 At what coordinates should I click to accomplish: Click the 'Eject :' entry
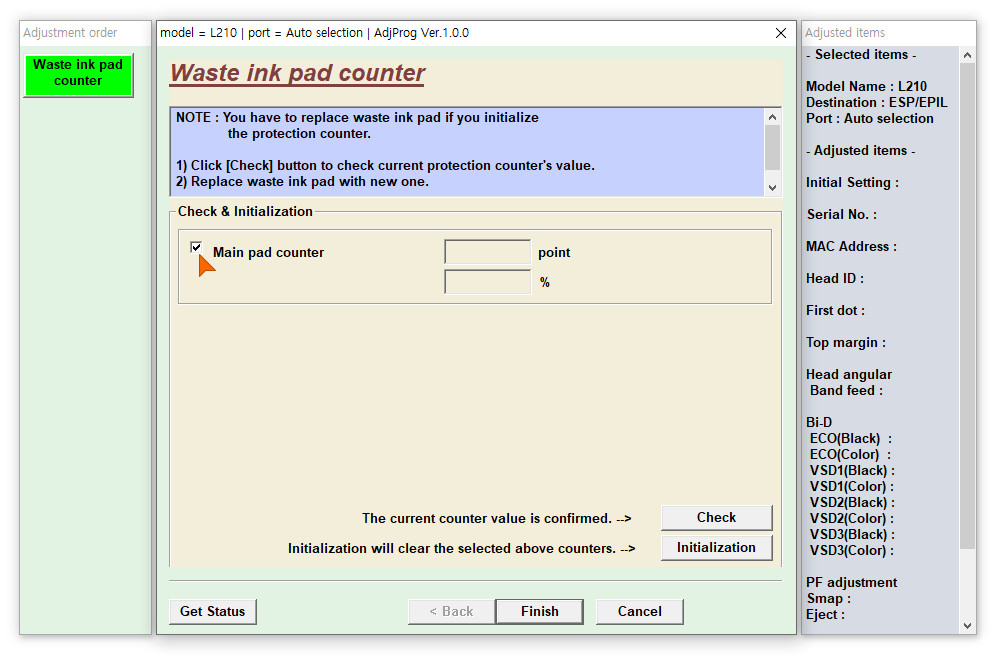[825, 614]
